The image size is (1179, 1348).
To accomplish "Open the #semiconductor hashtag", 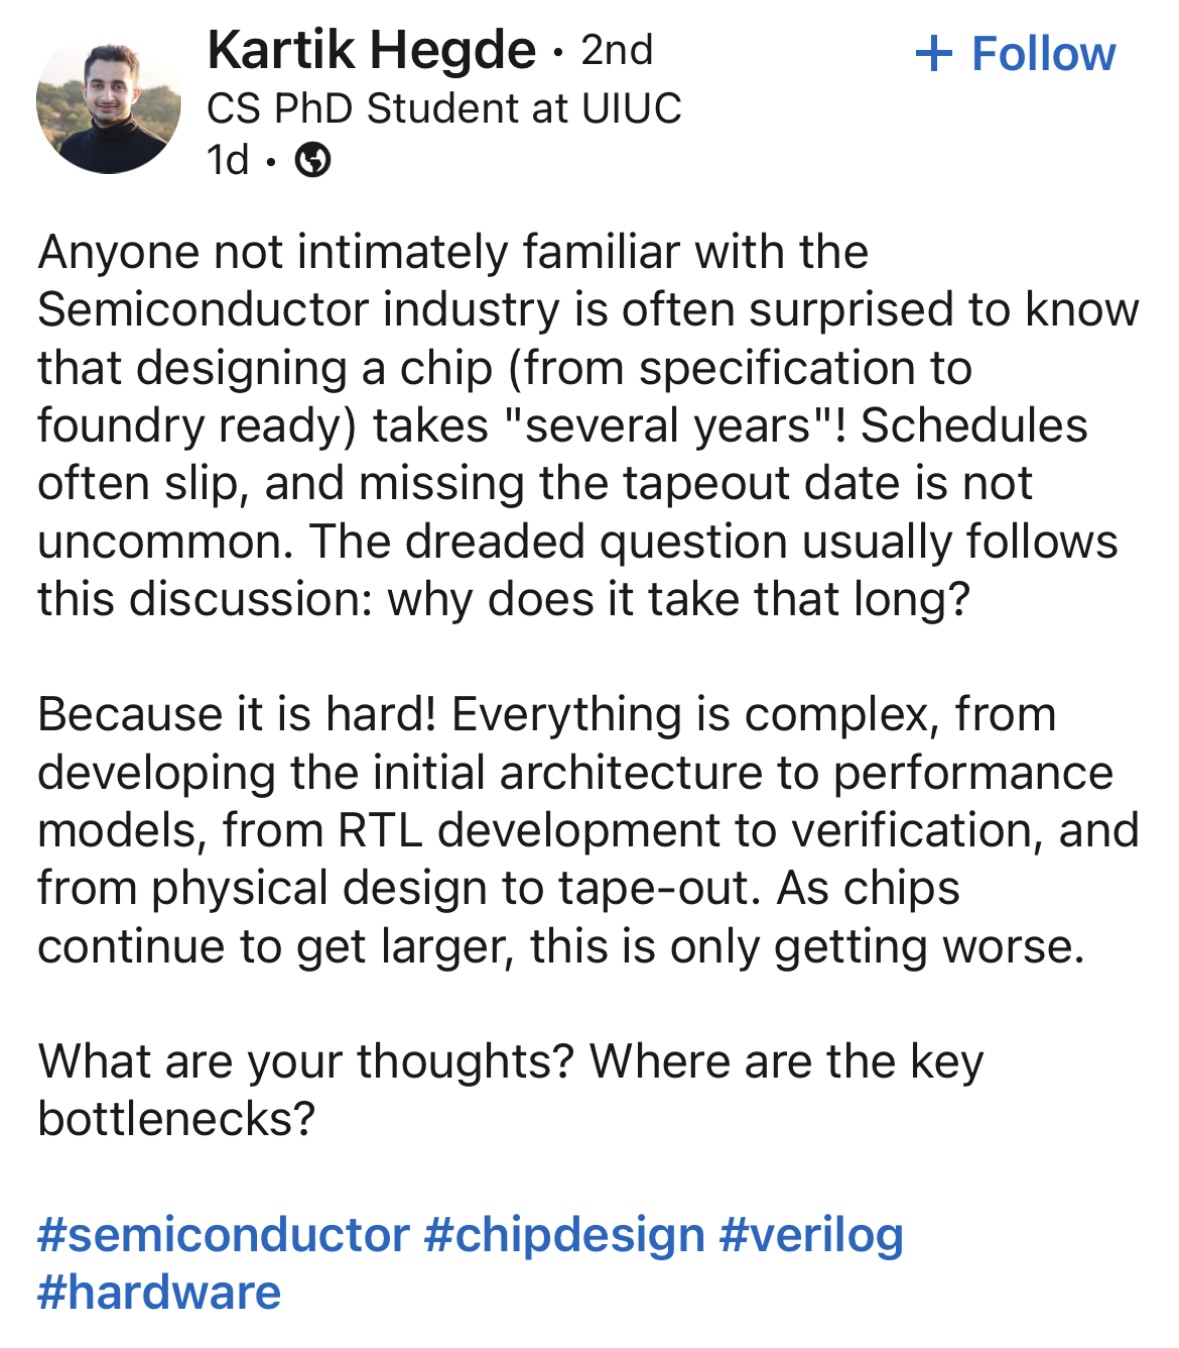I will (x=224, y=1236).
